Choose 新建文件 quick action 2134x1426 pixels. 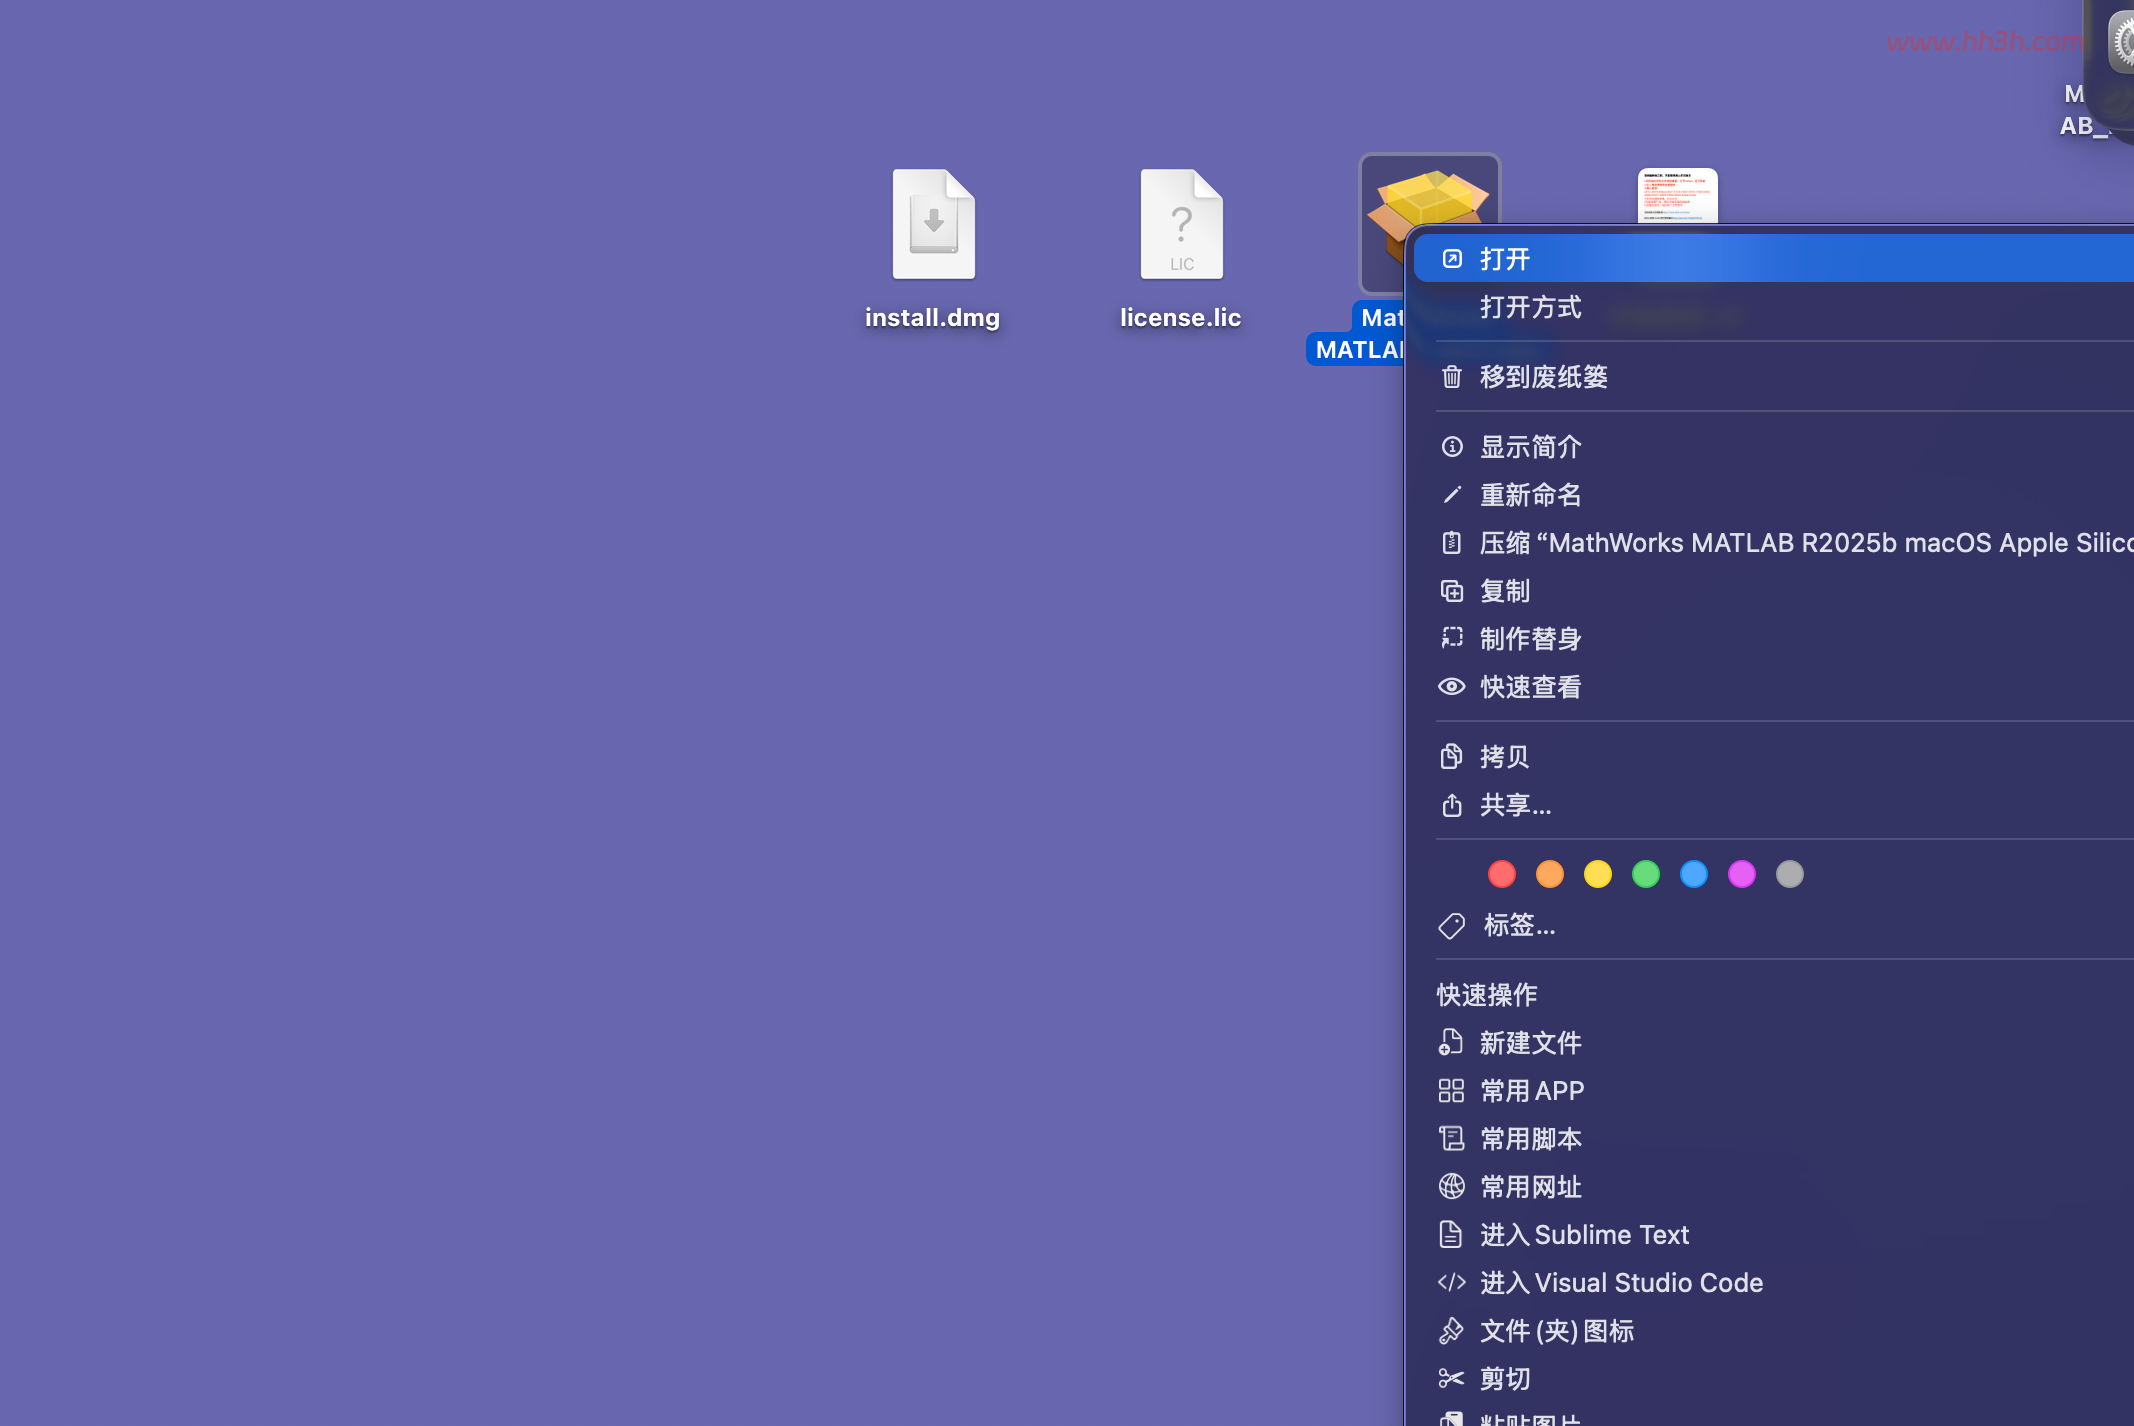pos(1774,1043)
